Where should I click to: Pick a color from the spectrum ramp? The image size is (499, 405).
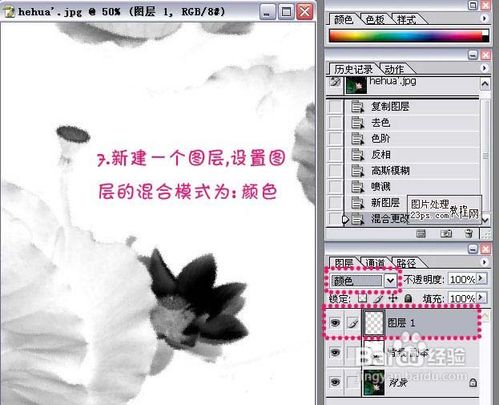click(x=405, y=36)
